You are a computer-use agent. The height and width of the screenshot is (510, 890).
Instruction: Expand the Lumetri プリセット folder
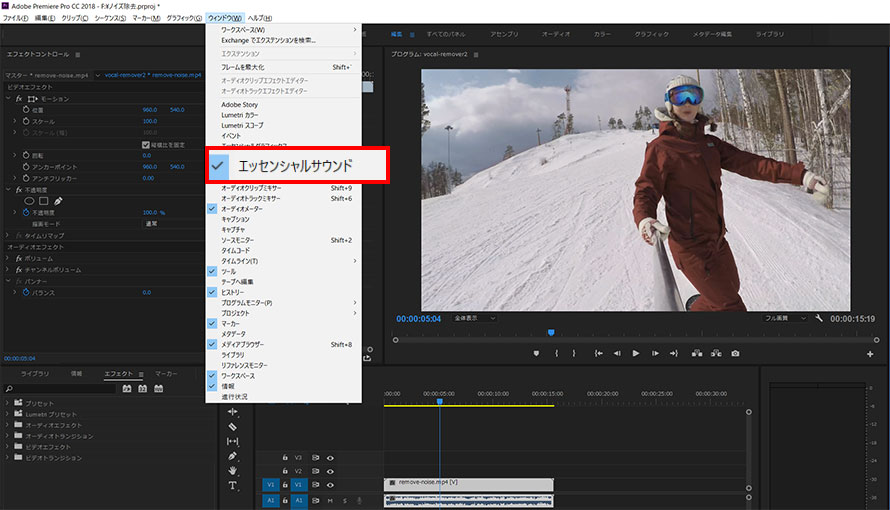pos(9,413)
